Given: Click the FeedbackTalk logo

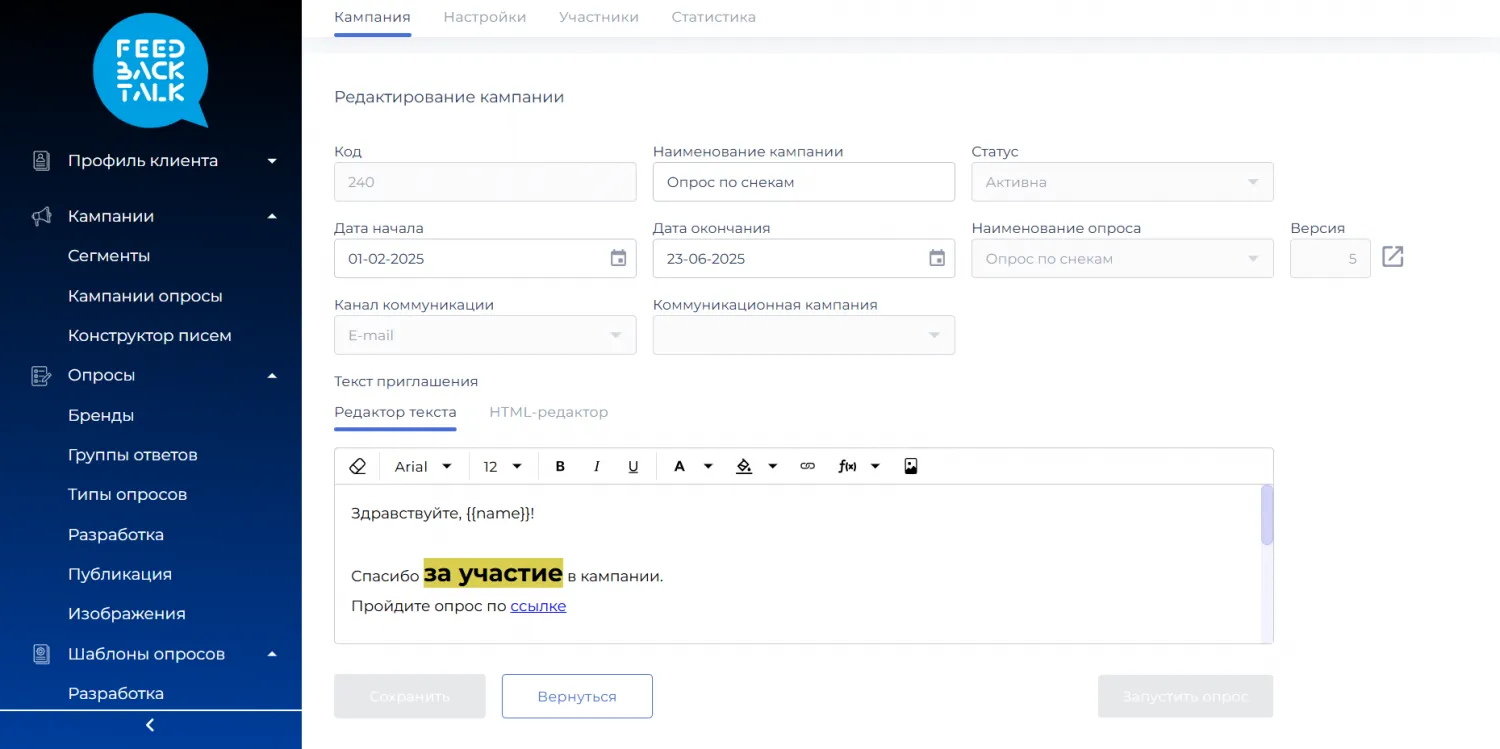Looking at the screenshot, I should [x=150, y=70].
